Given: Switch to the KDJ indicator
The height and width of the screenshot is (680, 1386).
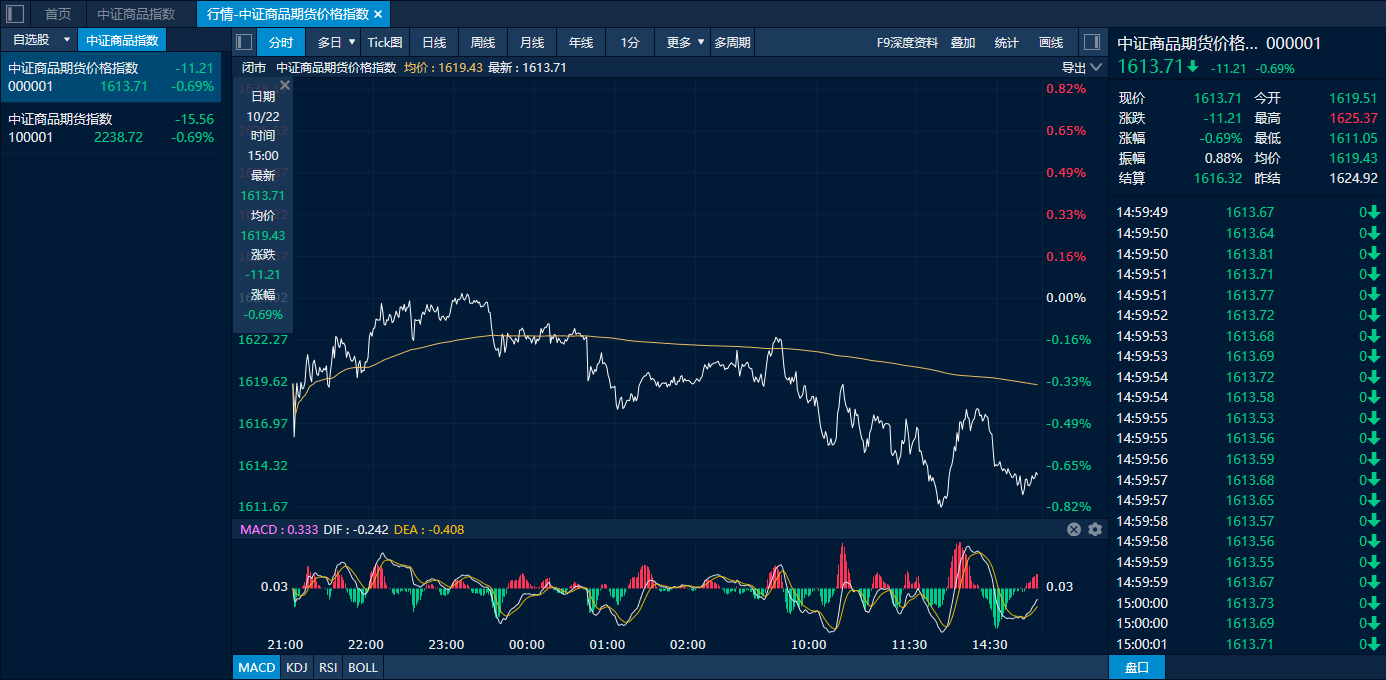Looking at the screenshot, I should coord(296,667).
